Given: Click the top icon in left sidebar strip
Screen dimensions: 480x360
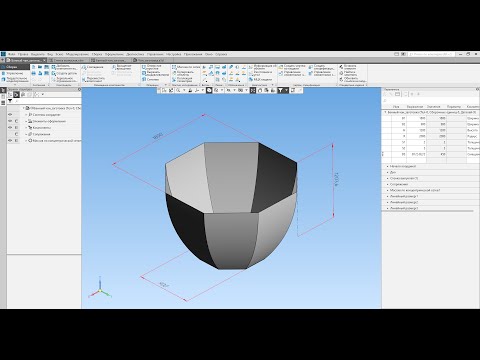Looking at the screenshot, I should click(x=3, y=90).
